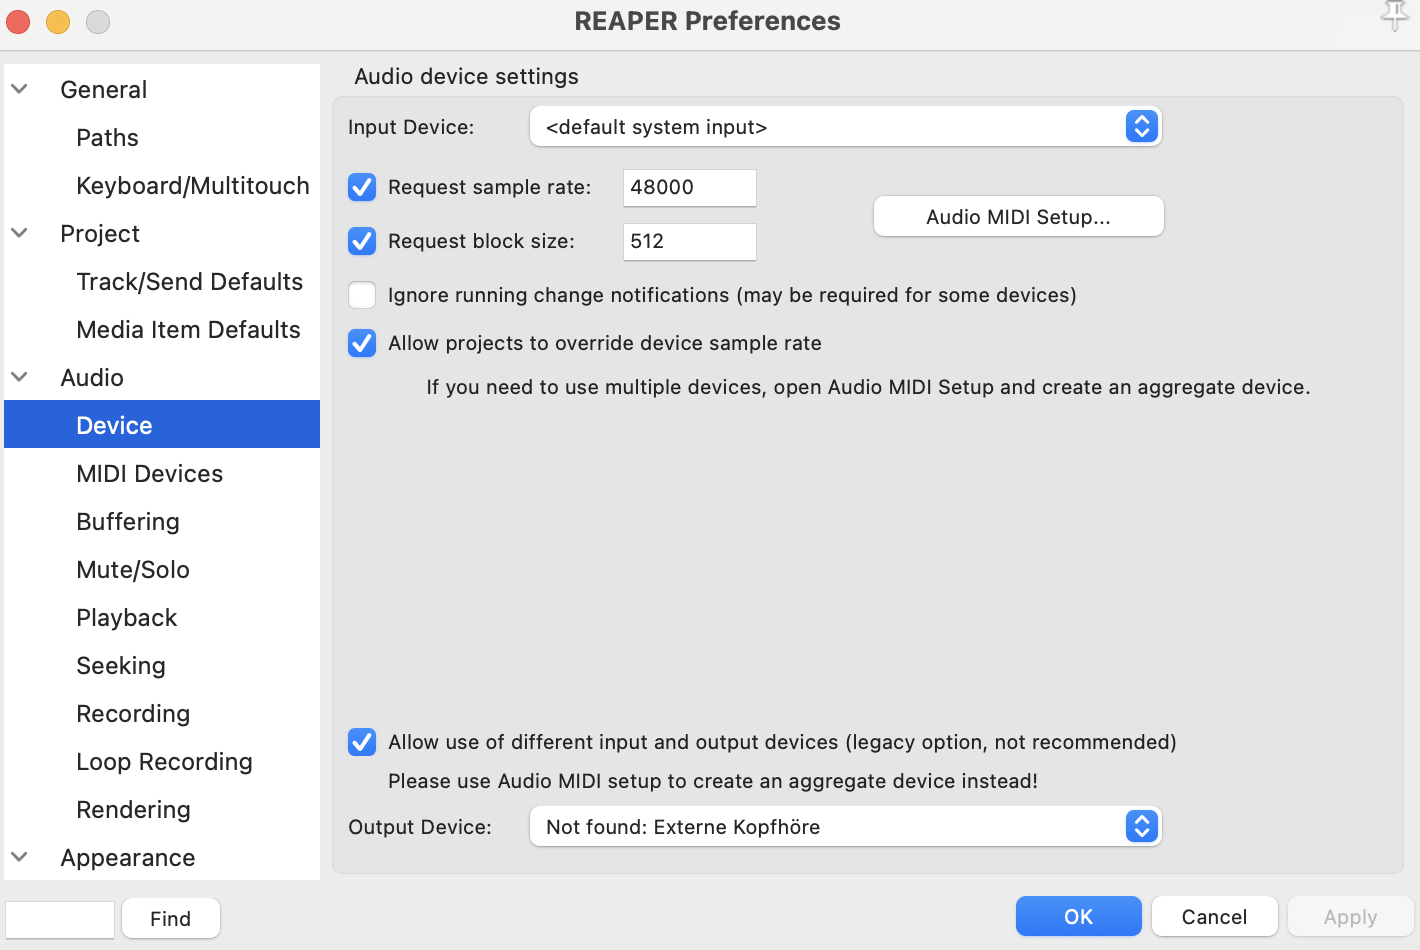Open Track/Send Defaults page
Image resolution: width=1420 pixels, height=950 pixels.
190,281
